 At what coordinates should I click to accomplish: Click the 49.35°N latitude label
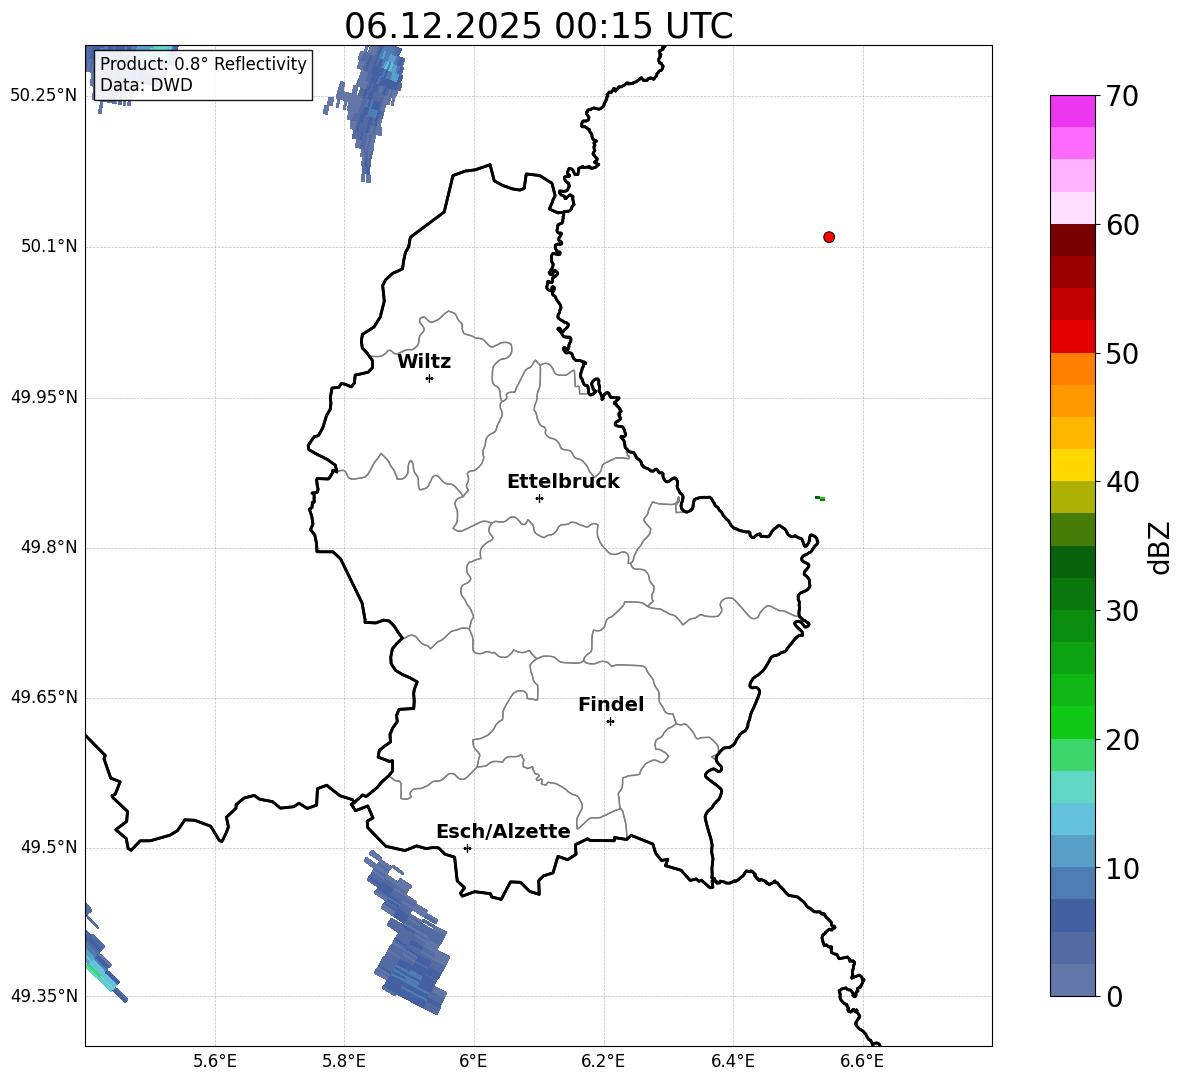(43, 996)
